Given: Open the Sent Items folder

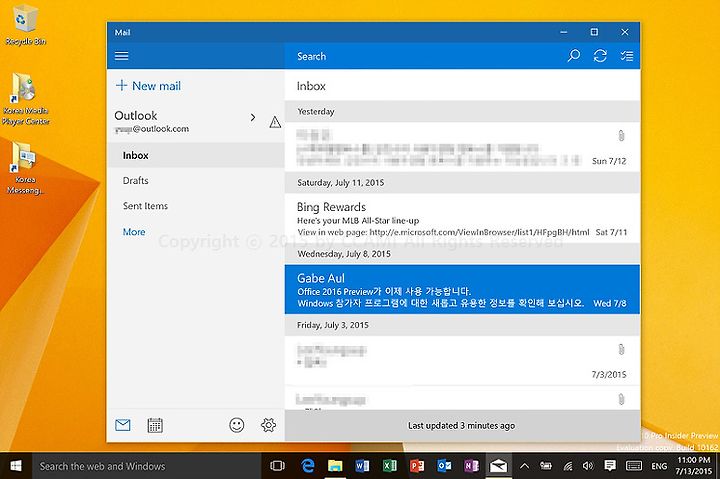Looking at the screenshot, I should point(196,206).
